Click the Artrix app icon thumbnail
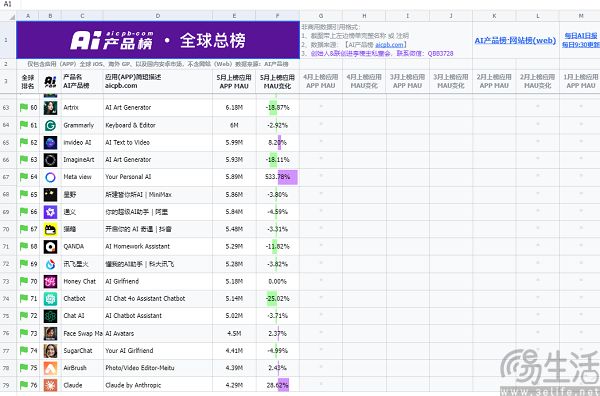The image size is (600, 396). click(50, 108)
